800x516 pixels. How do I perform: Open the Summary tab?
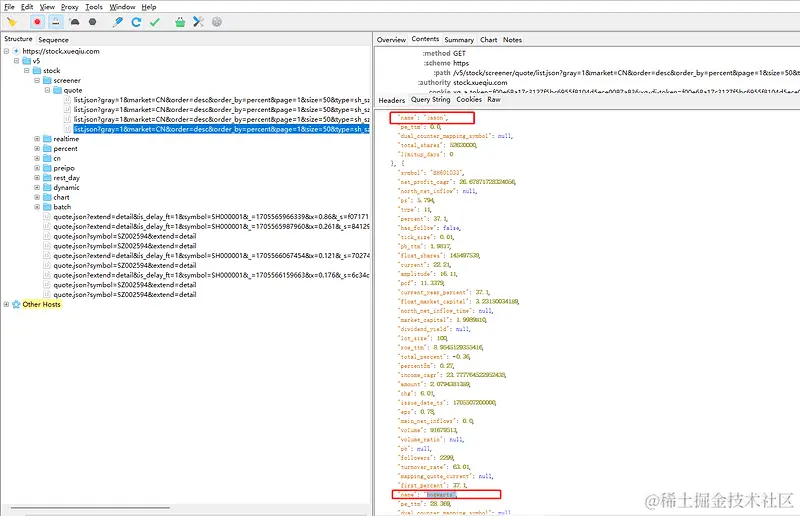pyautogui.click(x=459, y=39)
